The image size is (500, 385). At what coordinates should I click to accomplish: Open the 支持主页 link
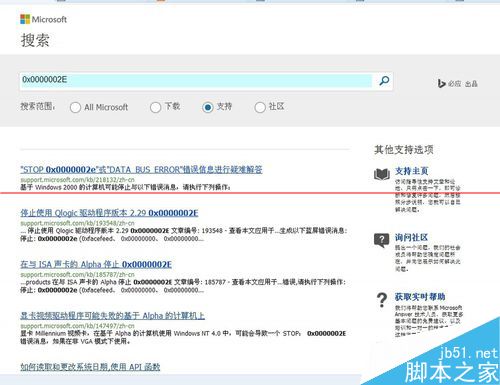coord(412,171)
